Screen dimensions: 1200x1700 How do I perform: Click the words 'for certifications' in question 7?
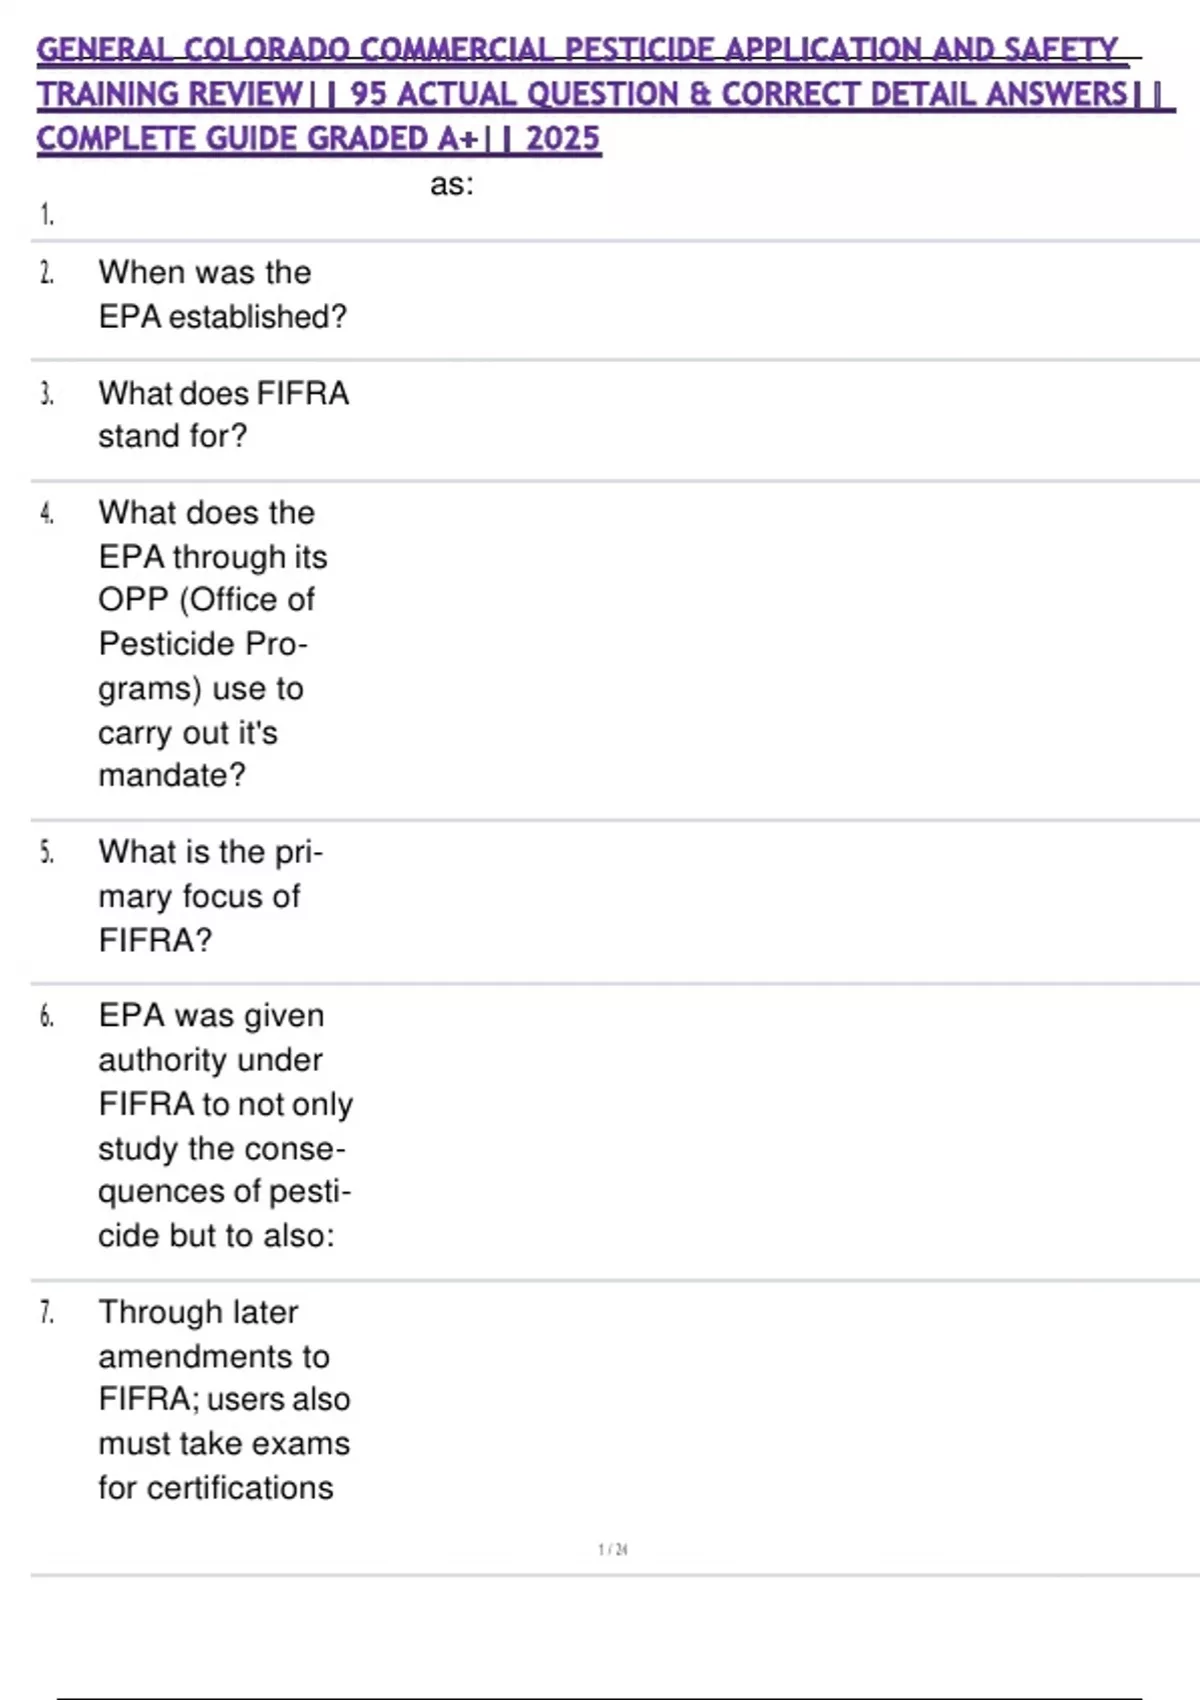click(216, 1488)
